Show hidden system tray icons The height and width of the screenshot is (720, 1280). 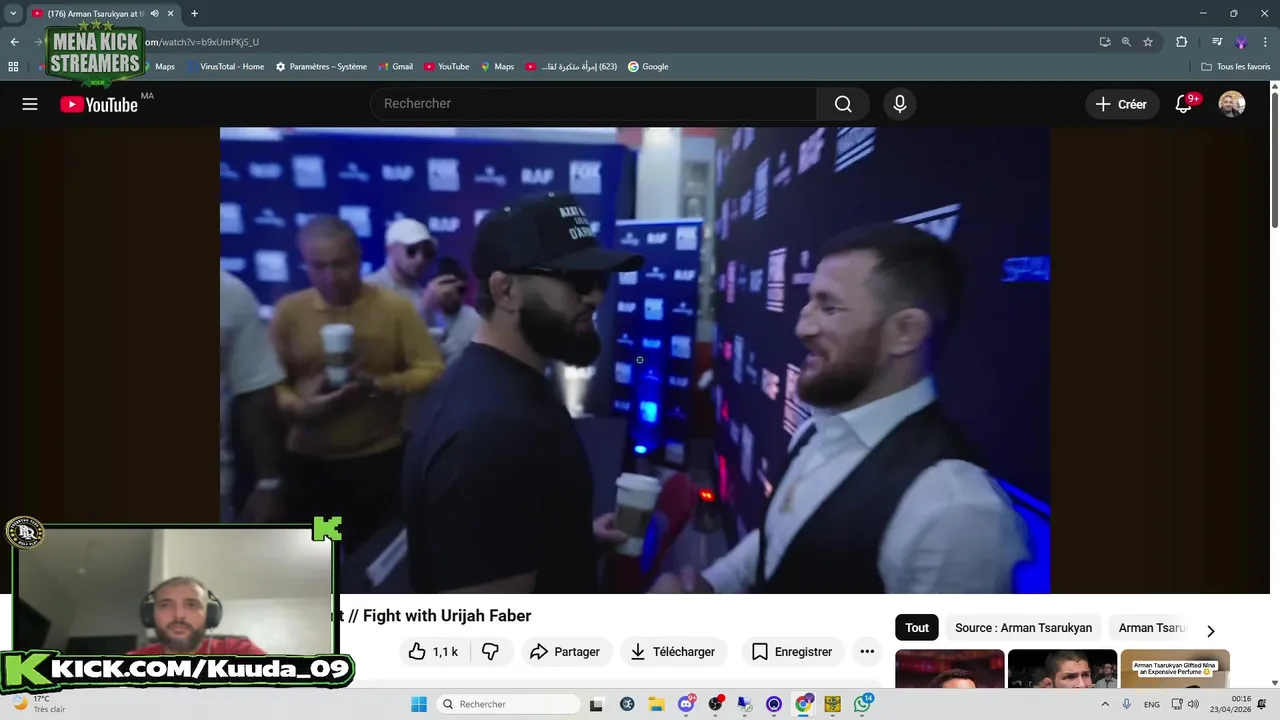tap(1105, 704)
